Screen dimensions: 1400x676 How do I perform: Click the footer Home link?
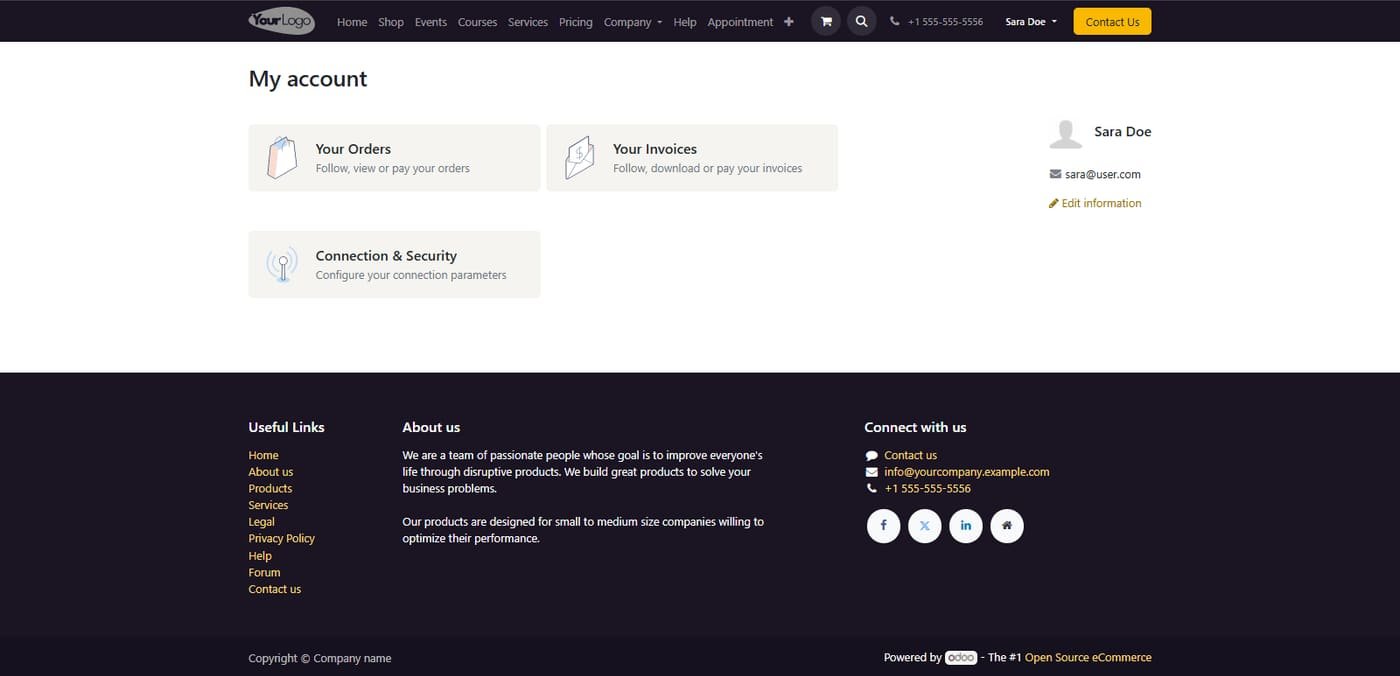[264, 455]
